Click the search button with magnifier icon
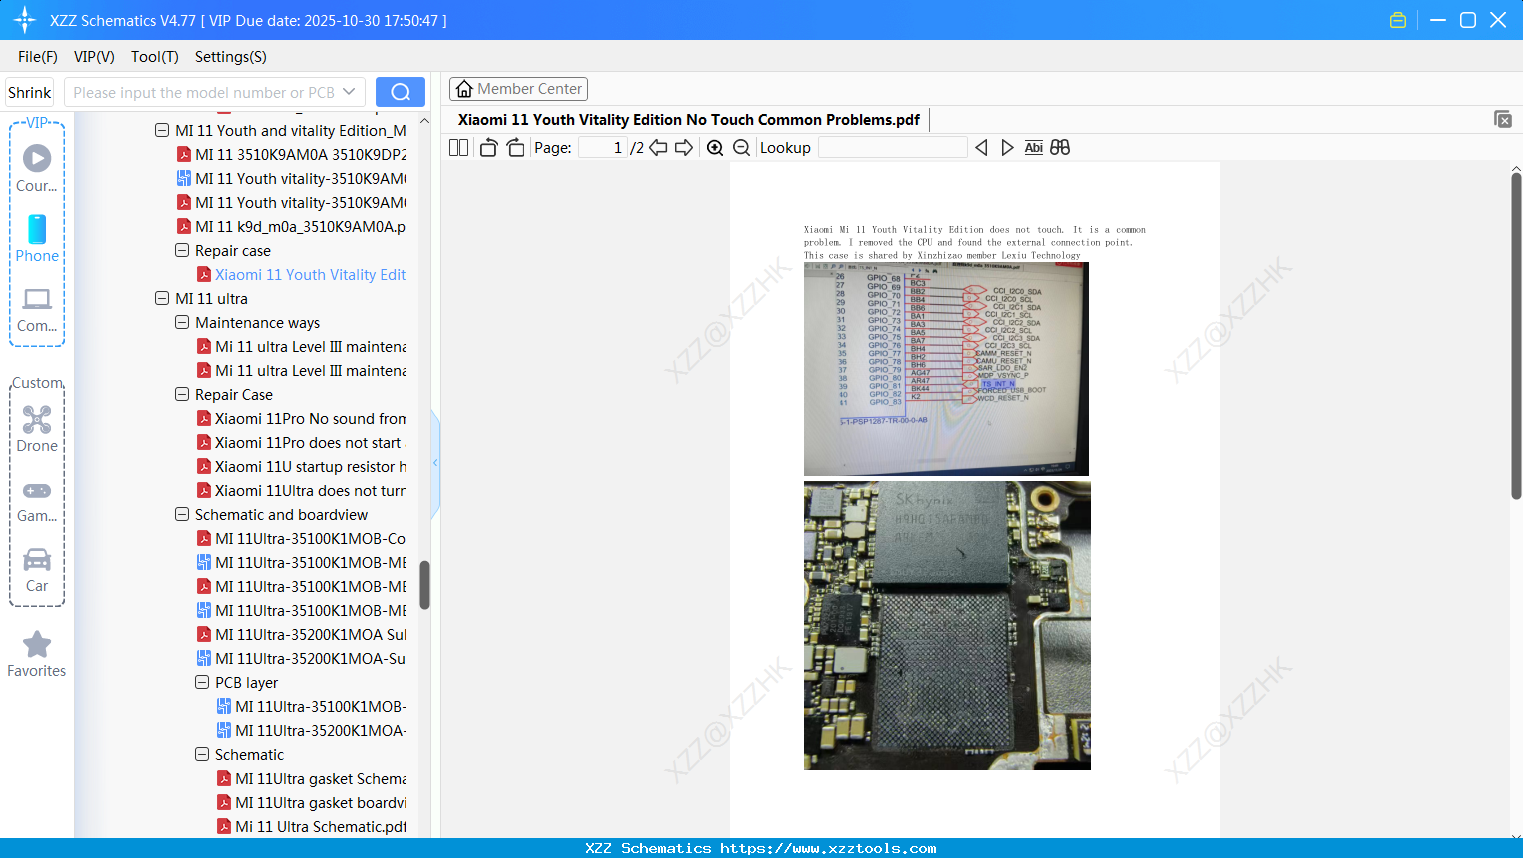Viewport: 1523px width, 858px height. 400,92
